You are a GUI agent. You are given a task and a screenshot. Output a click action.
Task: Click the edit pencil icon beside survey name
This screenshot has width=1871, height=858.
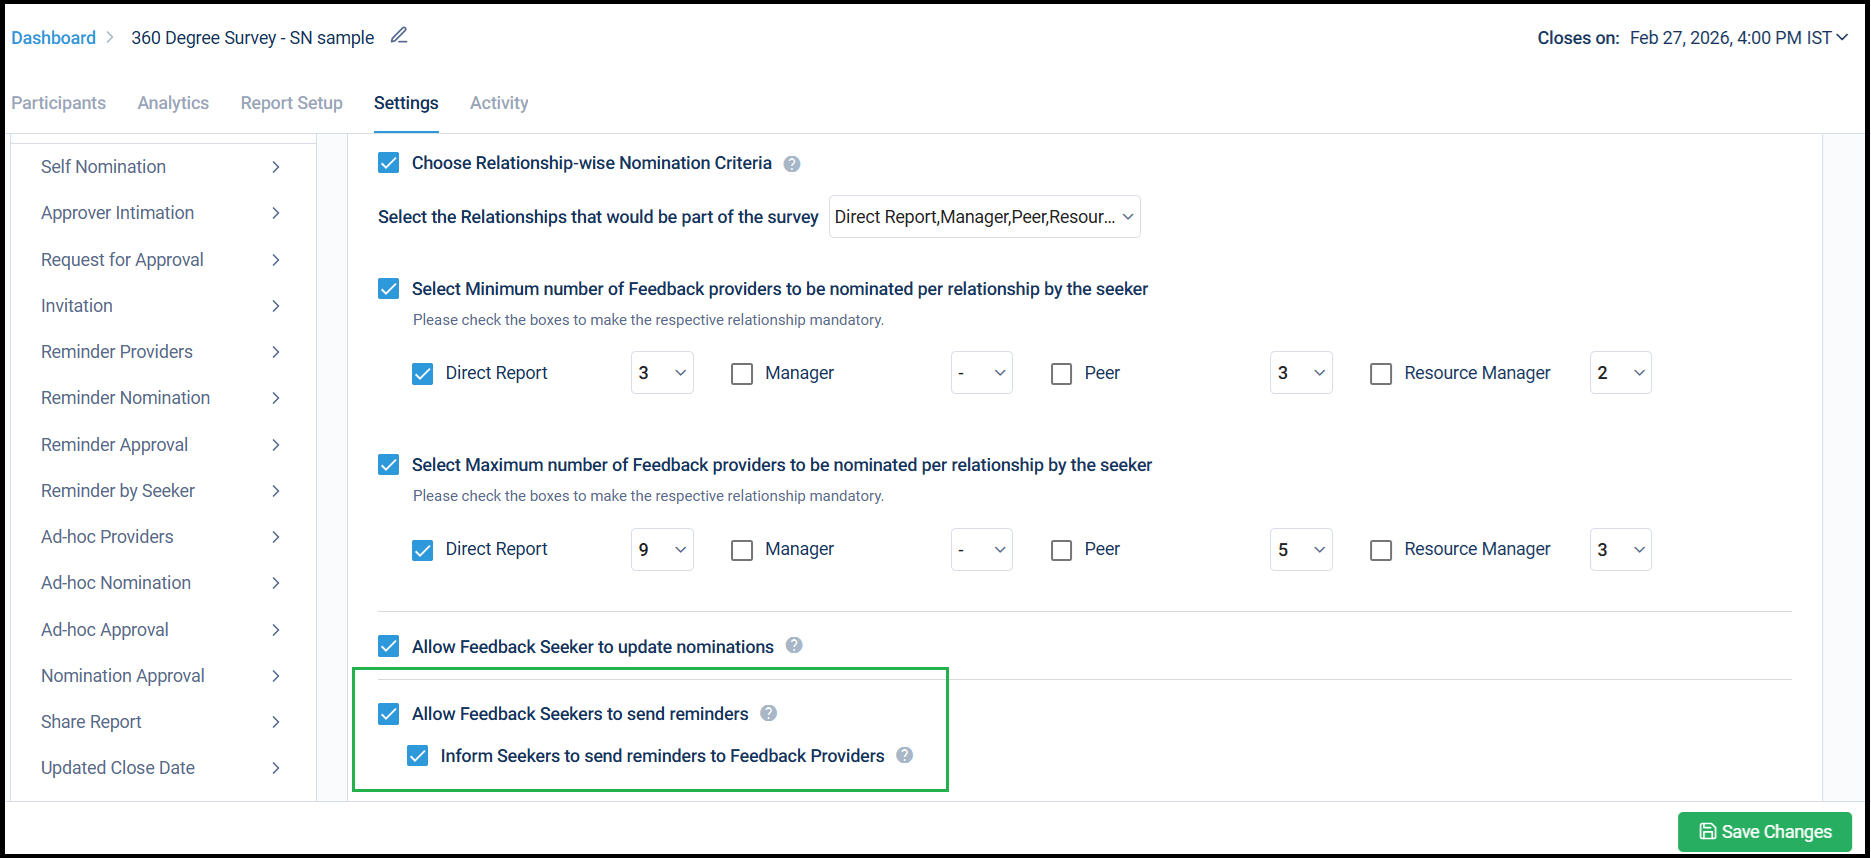point(399,36)
